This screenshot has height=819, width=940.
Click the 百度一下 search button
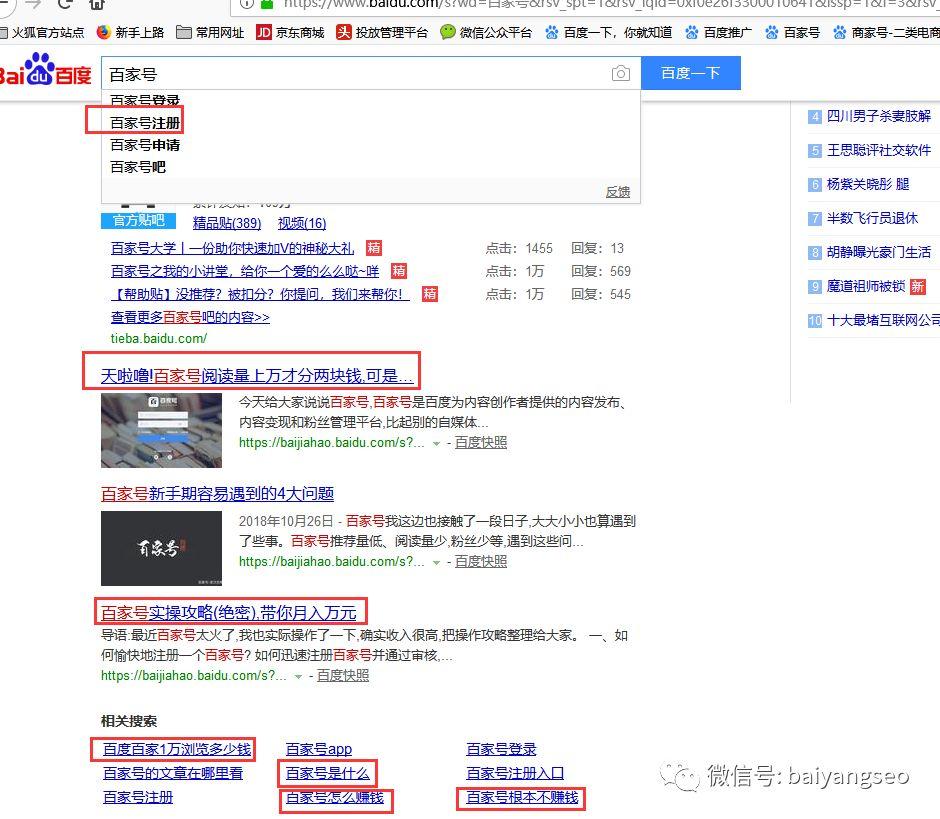click(691, 73)
